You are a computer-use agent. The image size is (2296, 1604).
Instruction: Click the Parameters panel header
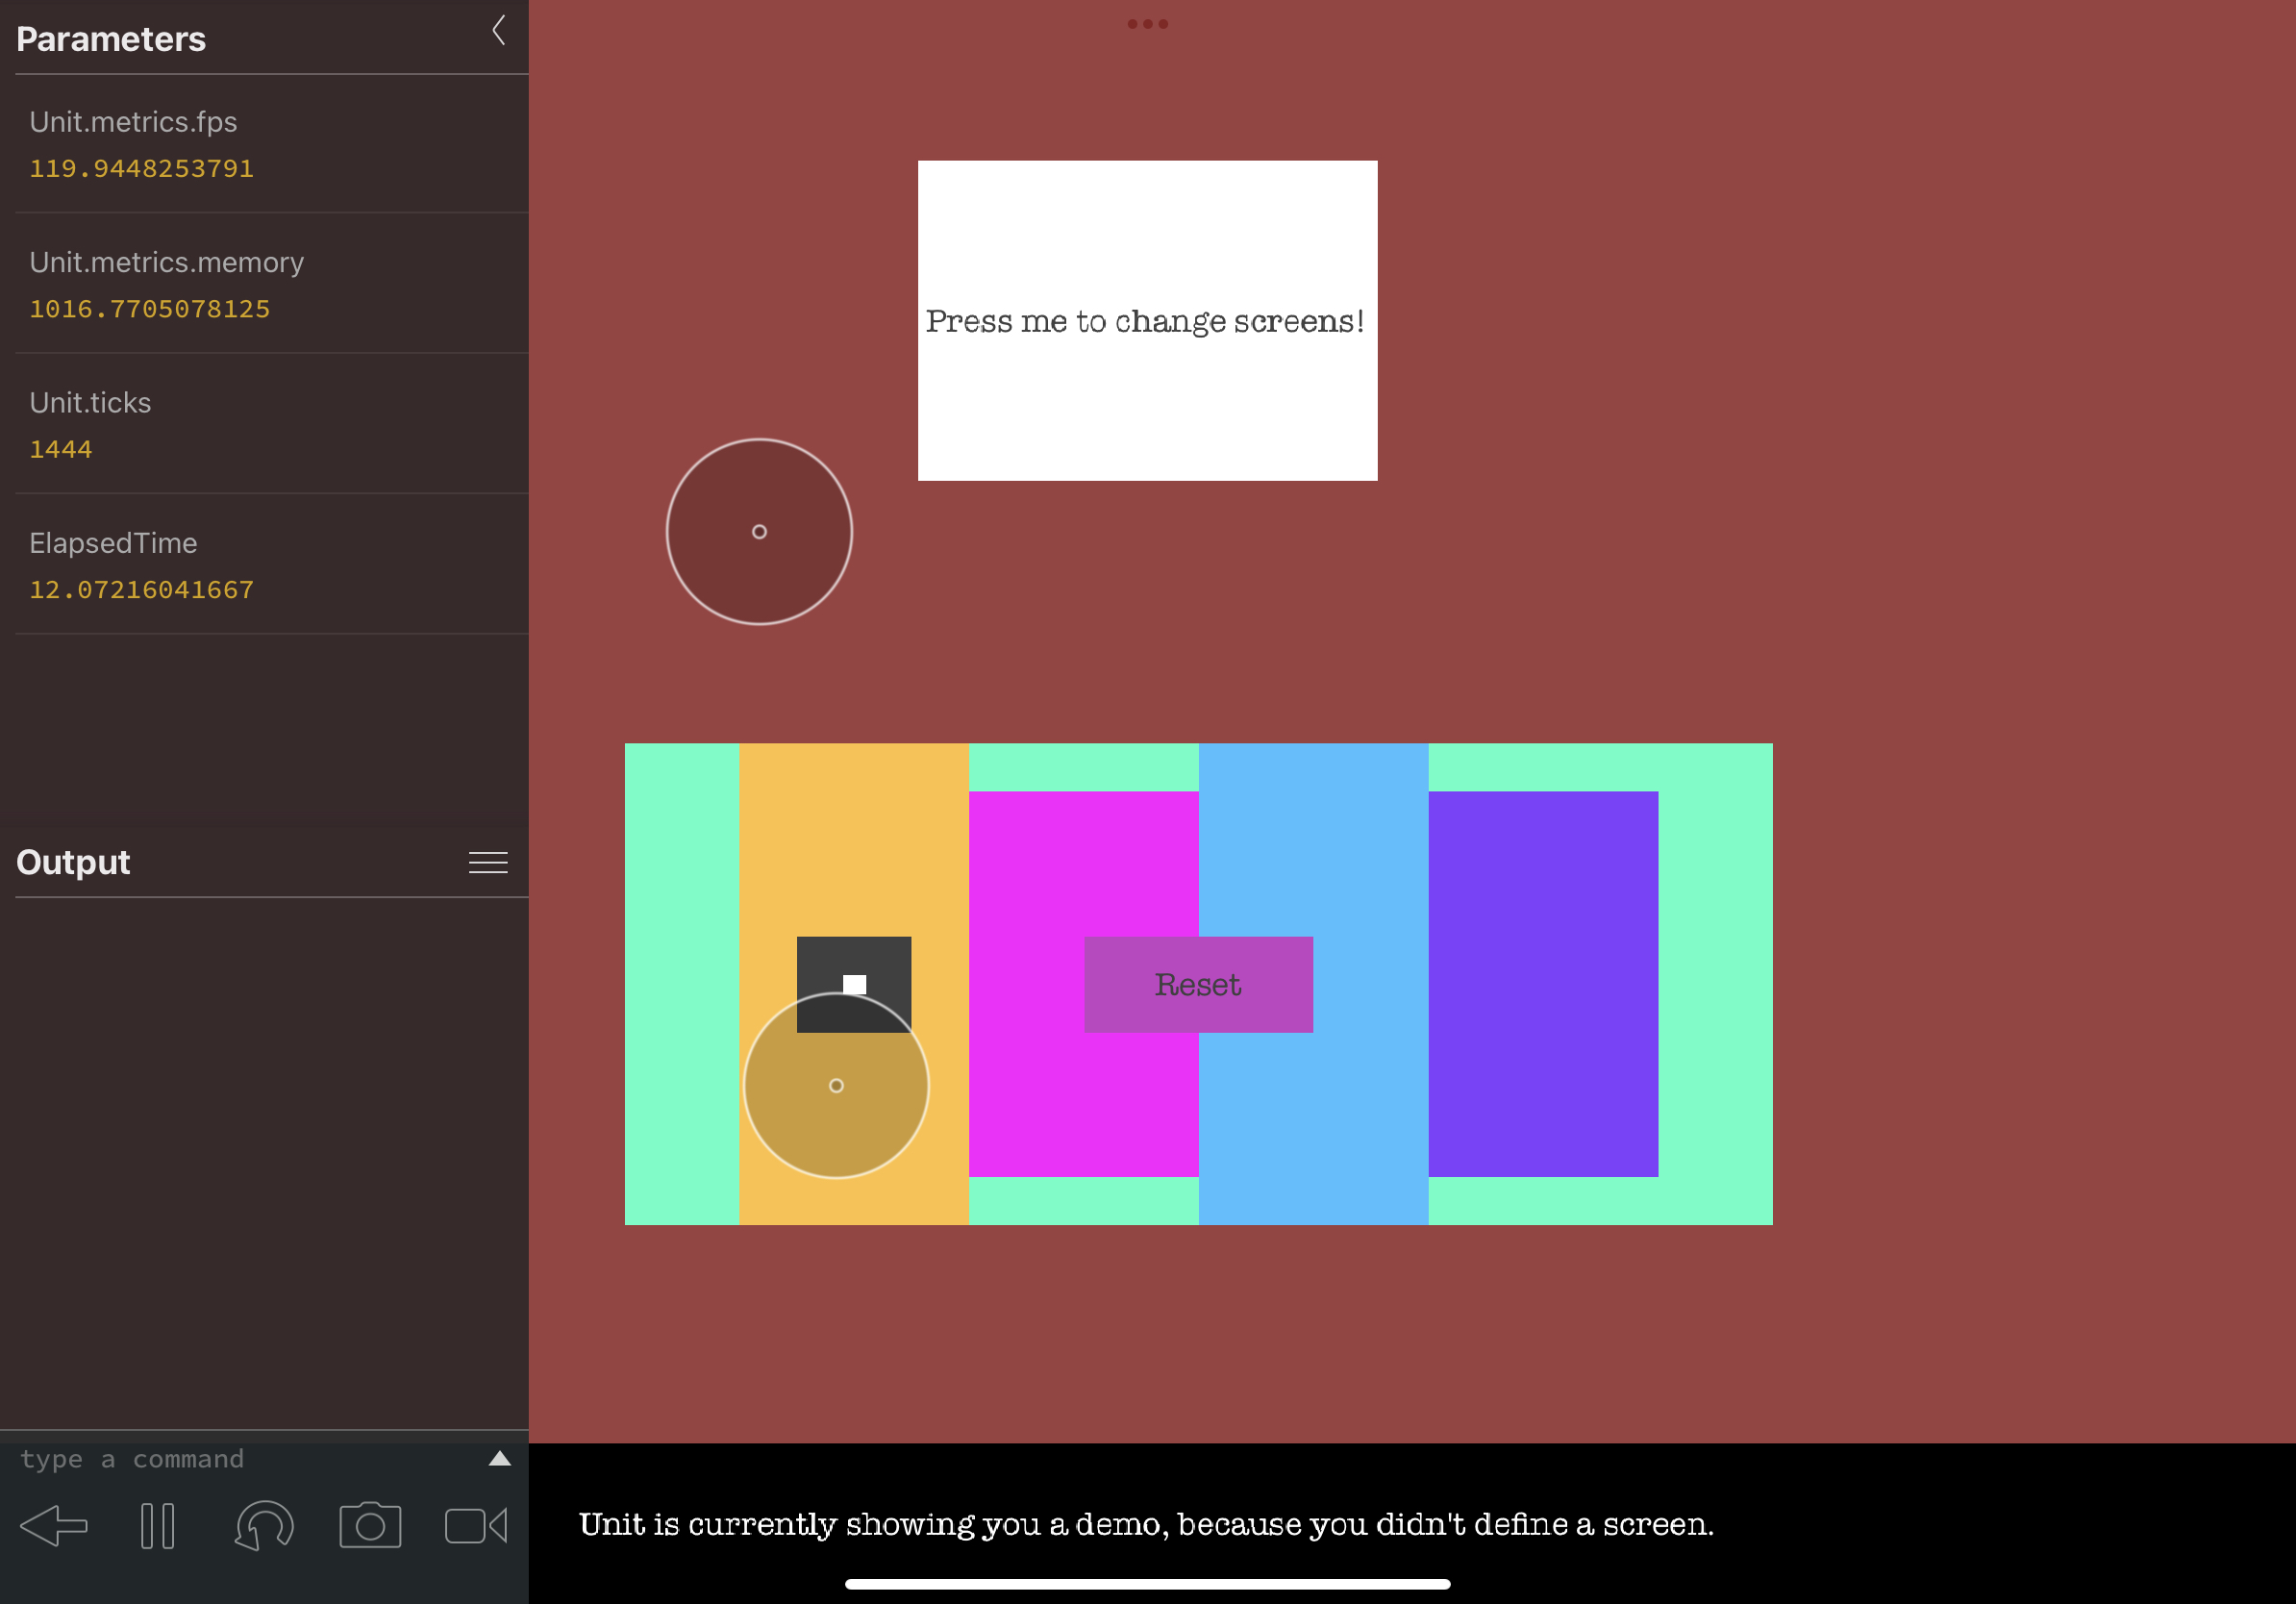click(x=111, y=39)
